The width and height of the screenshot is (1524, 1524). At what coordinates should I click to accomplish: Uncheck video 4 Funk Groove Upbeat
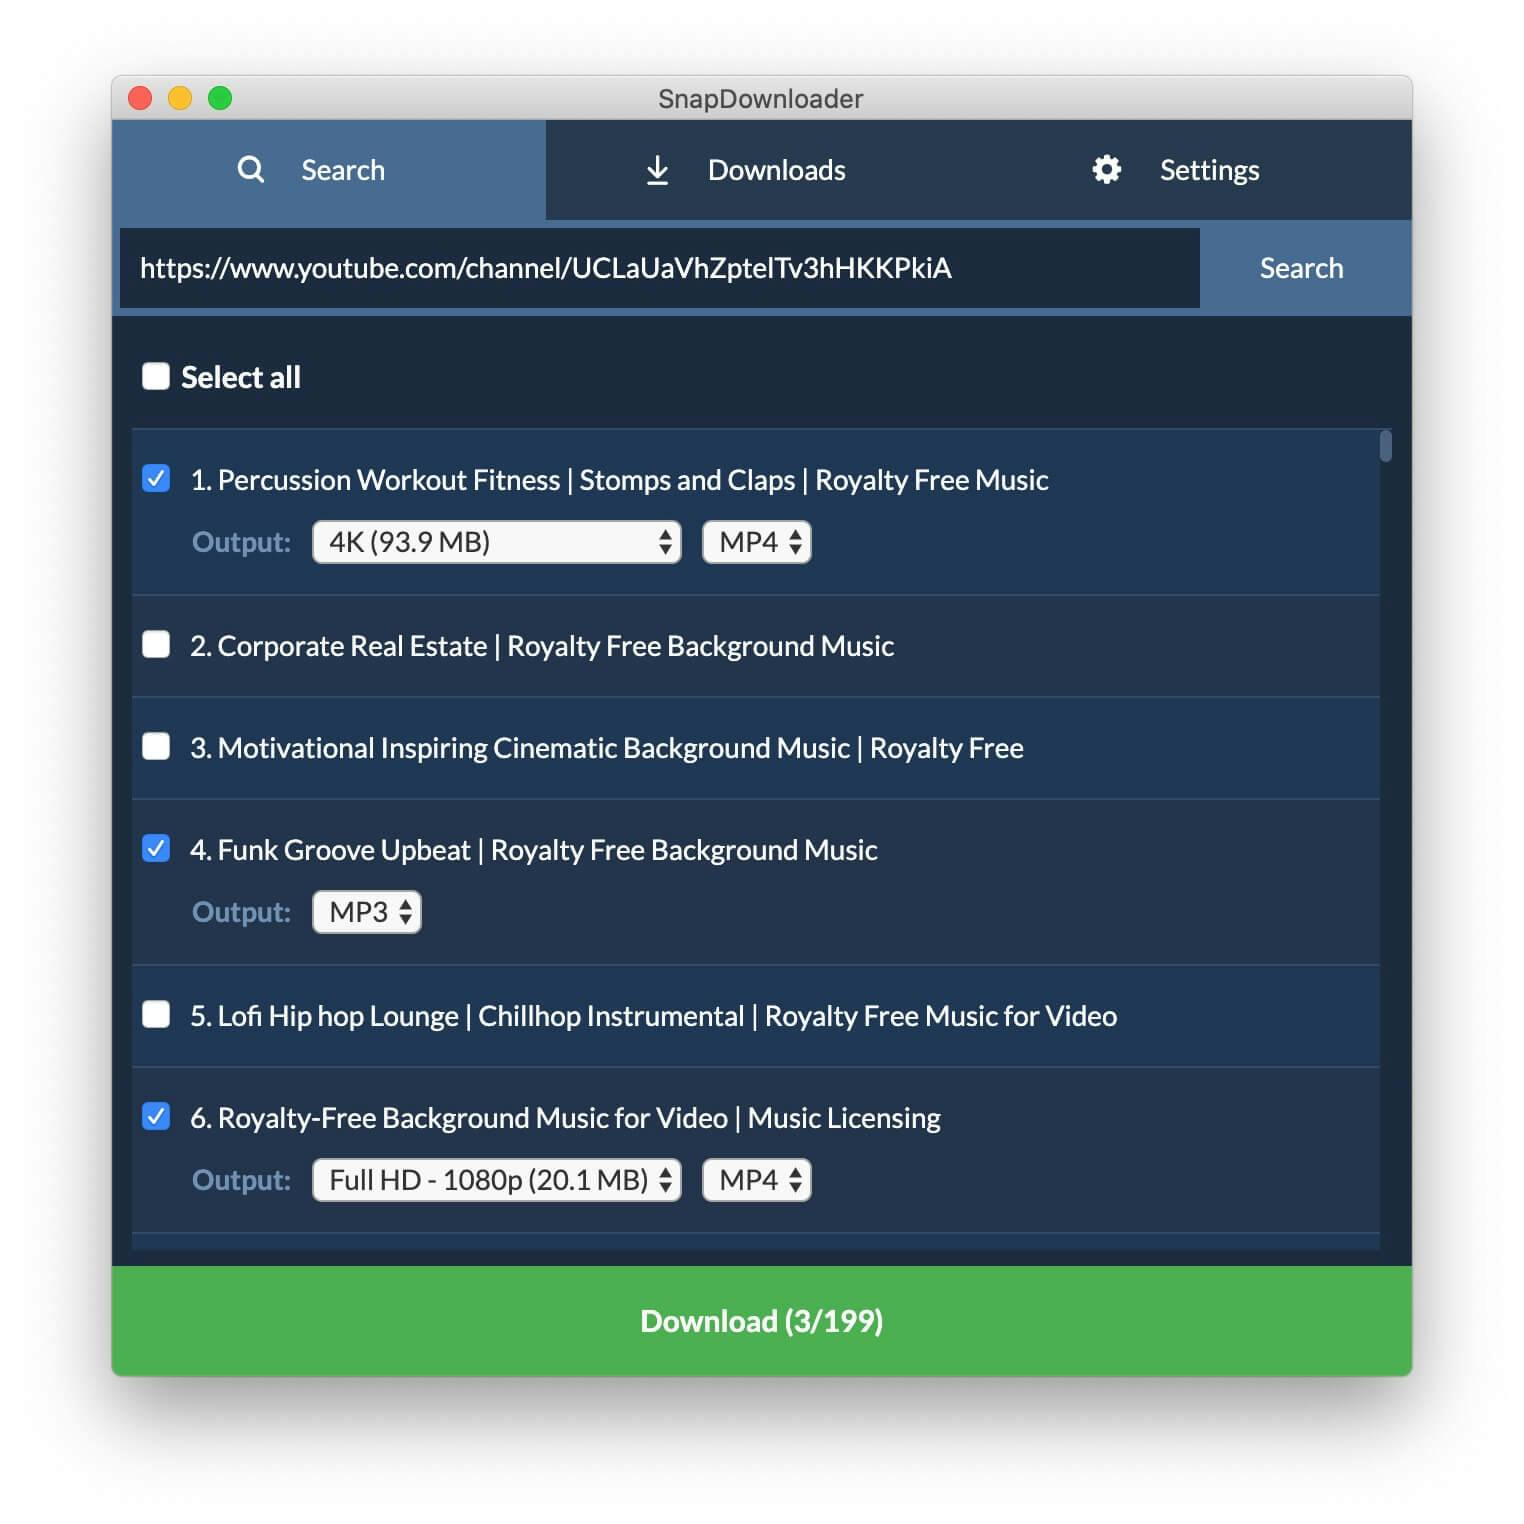[x=156, y=849]
